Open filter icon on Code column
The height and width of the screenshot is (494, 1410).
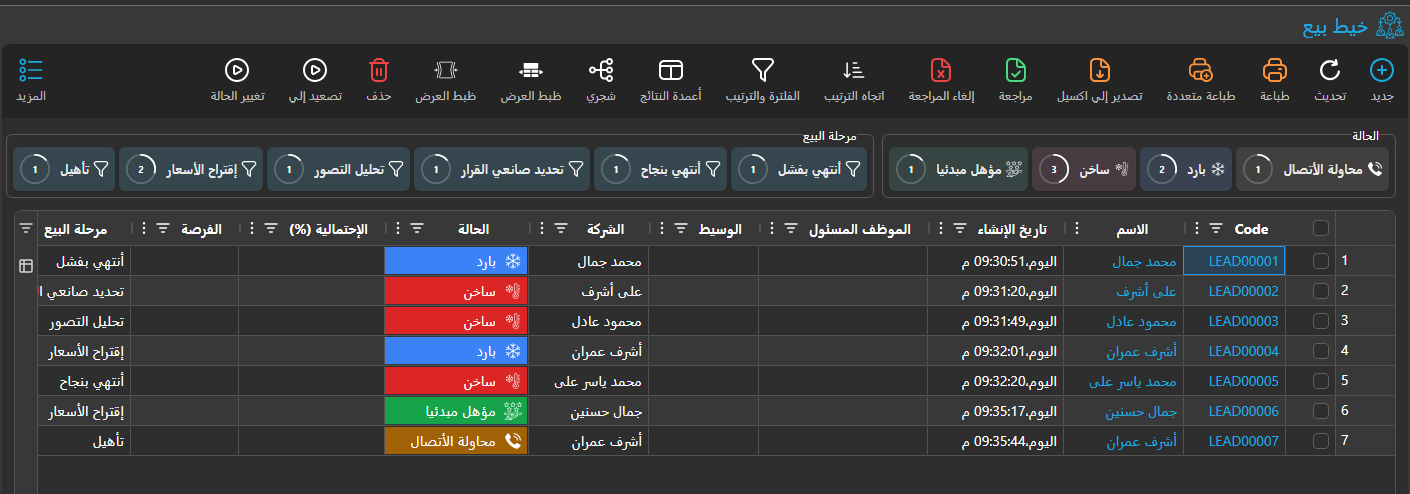1216,229
